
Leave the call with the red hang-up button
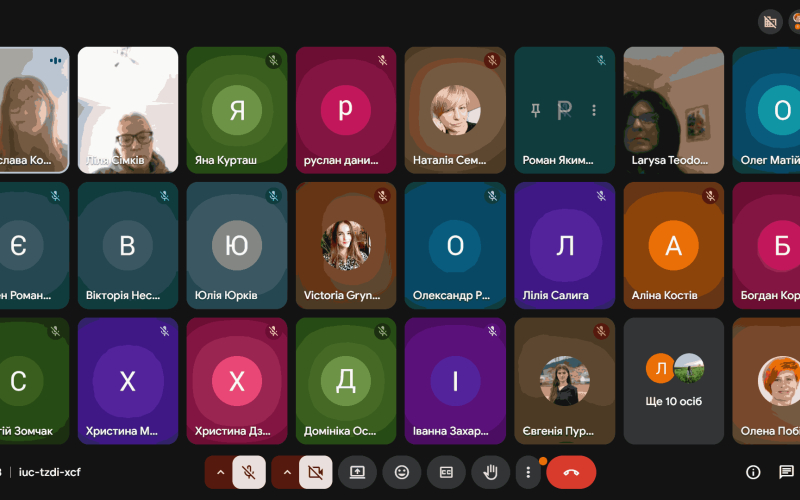point(571,472)
